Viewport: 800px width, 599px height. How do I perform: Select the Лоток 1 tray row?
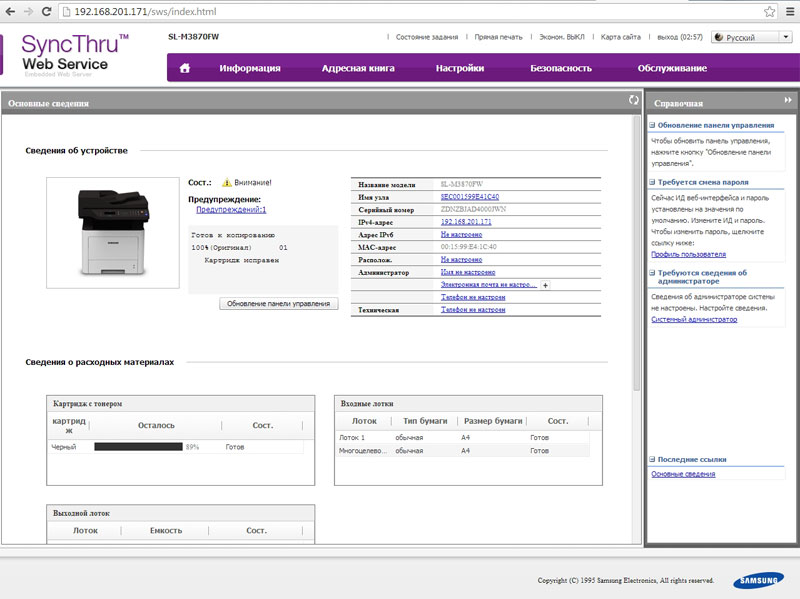[x=463, y=438]
